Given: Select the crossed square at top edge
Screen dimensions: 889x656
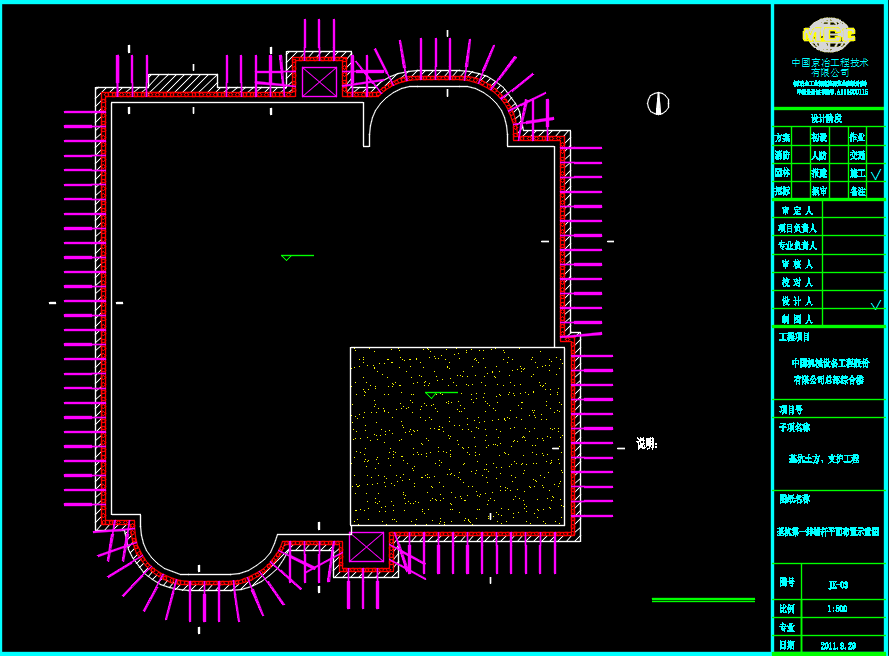Looking at the screenshot, I should (x=319, y=81).
